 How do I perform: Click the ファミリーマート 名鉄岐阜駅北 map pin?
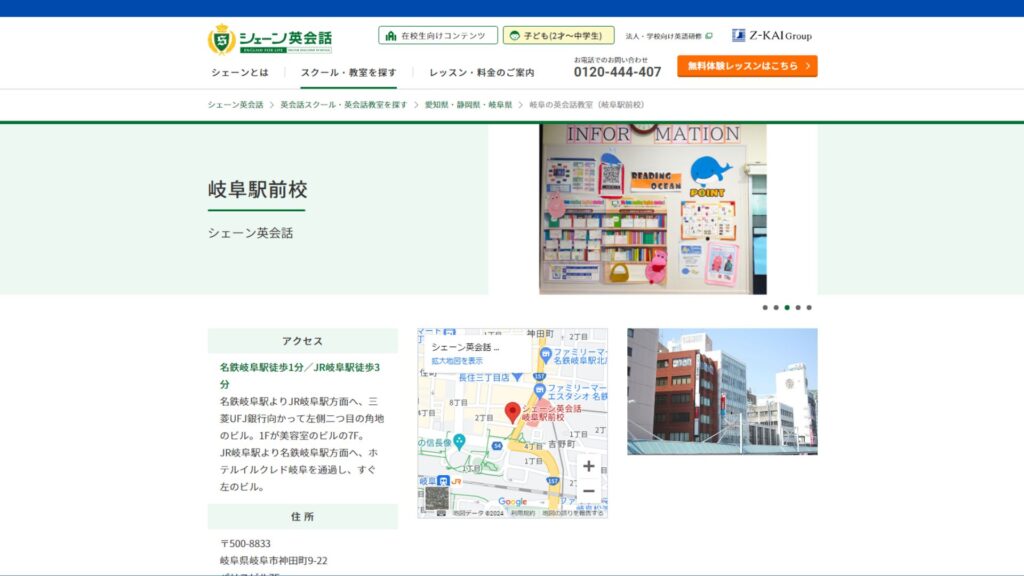pos(546,355)
